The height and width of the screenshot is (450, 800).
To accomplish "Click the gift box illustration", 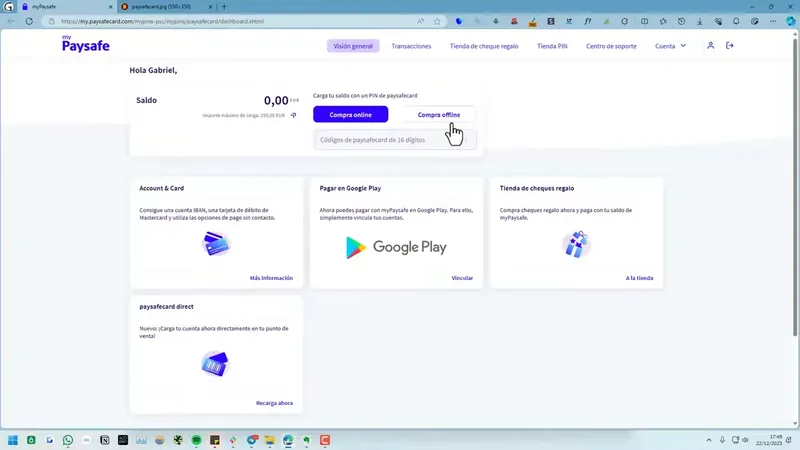I will coord(576,244).
